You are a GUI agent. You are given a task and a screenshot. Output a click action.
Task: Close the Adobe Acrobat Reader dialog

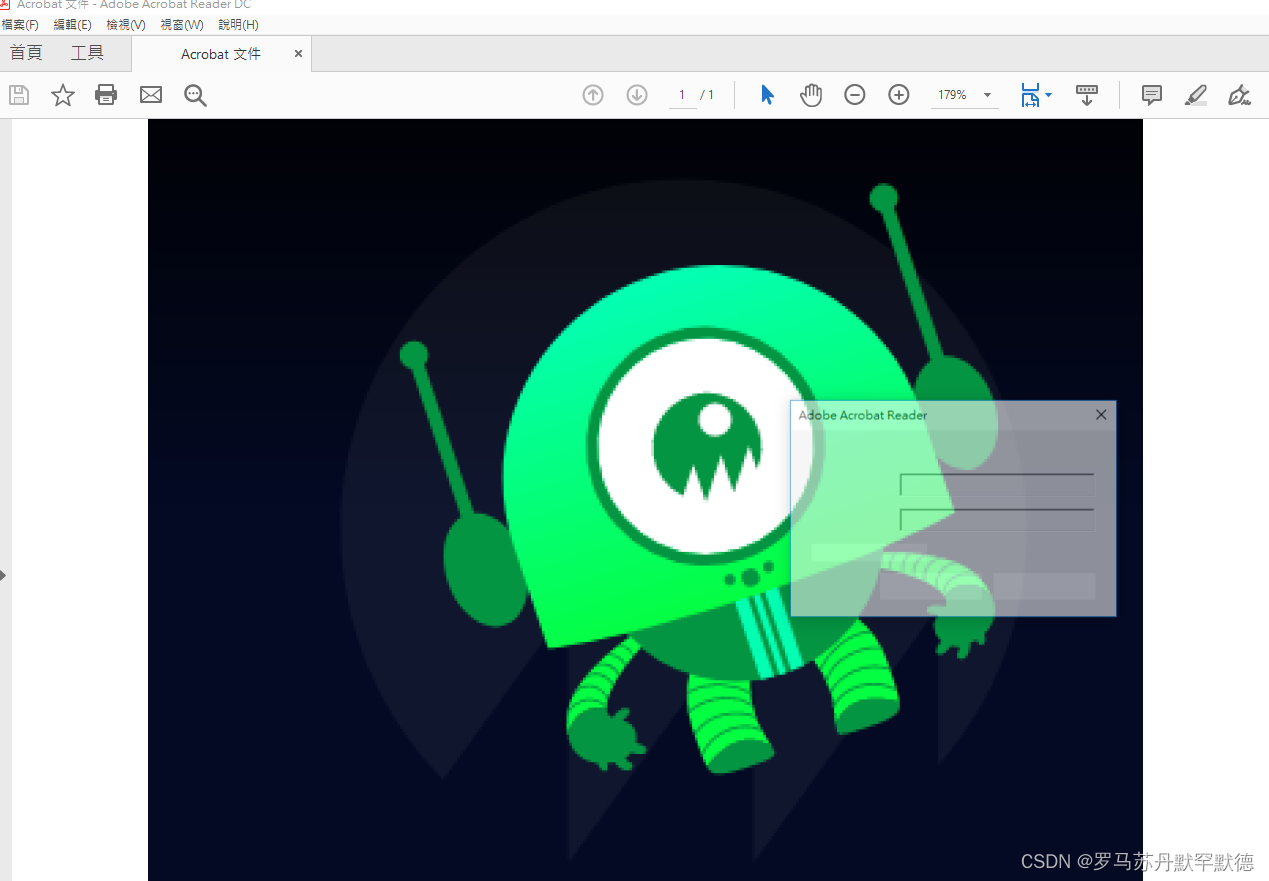(x=1101, y=415)
